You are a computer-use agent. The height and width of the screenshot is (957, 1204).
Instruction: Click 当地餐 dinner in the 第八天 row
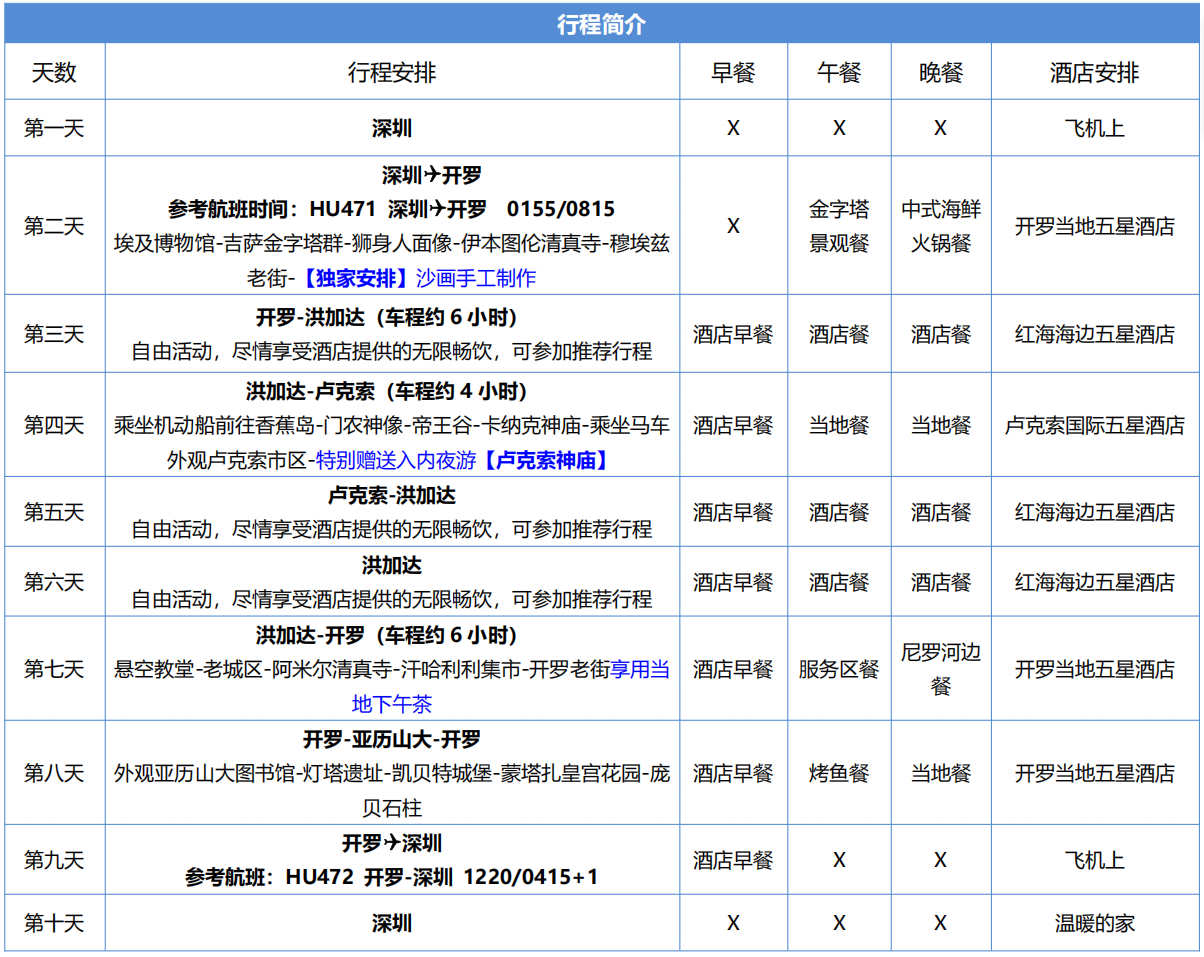click(940, 773)
